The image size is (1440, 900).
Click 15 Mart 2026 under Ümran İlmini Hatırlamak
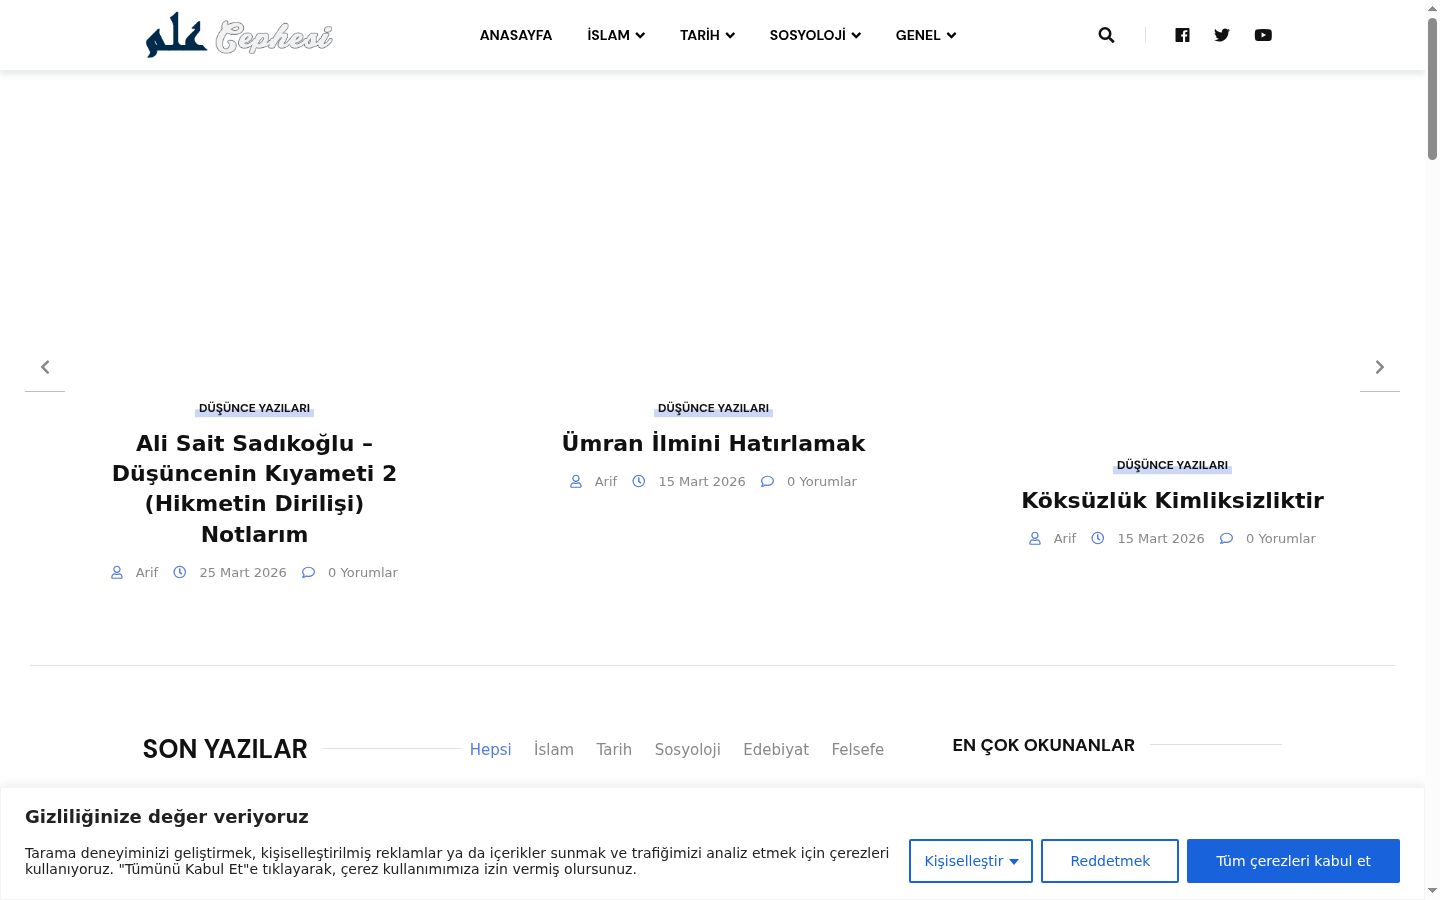(702, 481)
